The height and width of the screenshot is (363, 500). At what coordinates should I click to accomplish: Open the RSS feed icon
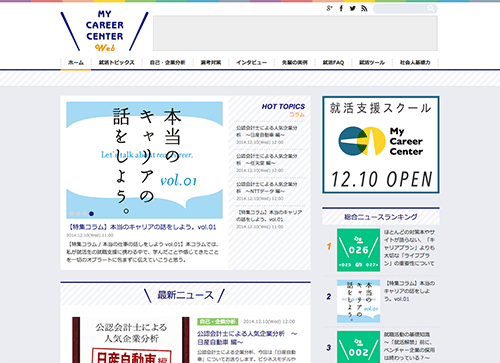364,8
